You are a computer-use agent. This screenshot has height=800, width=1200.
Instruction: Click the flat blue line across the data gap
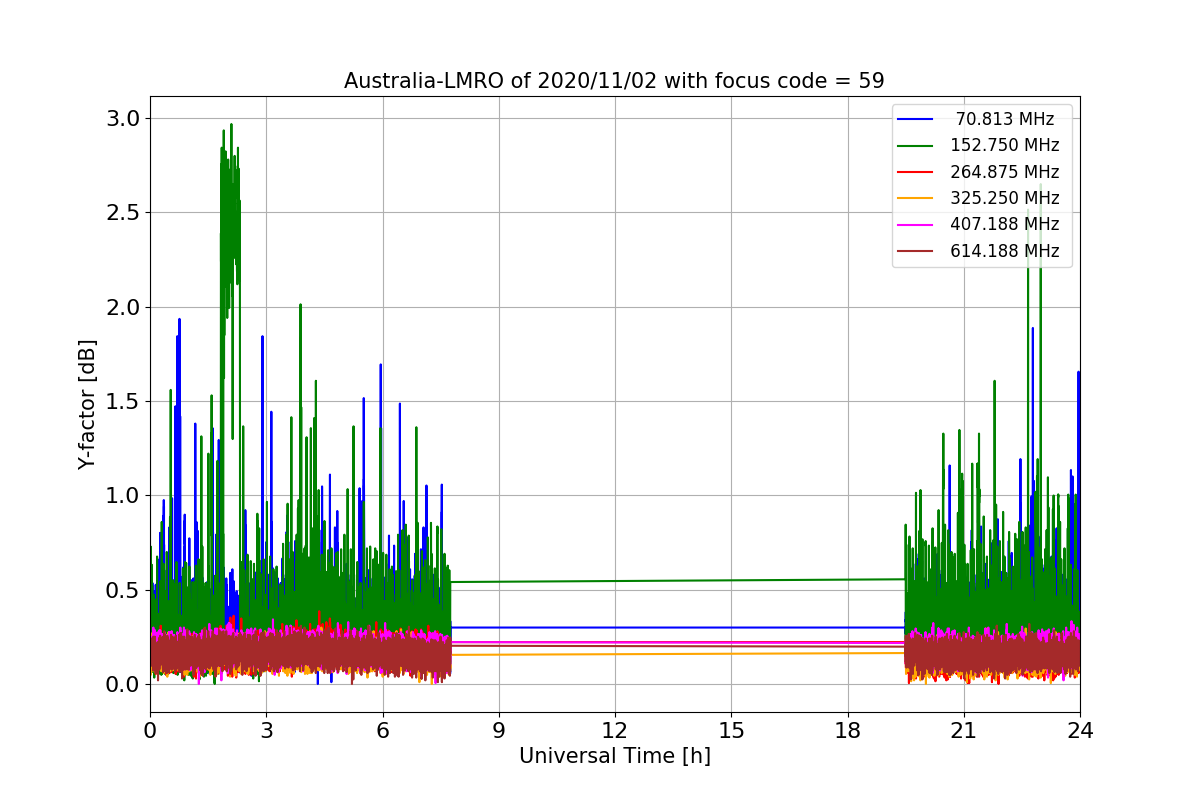678,627
